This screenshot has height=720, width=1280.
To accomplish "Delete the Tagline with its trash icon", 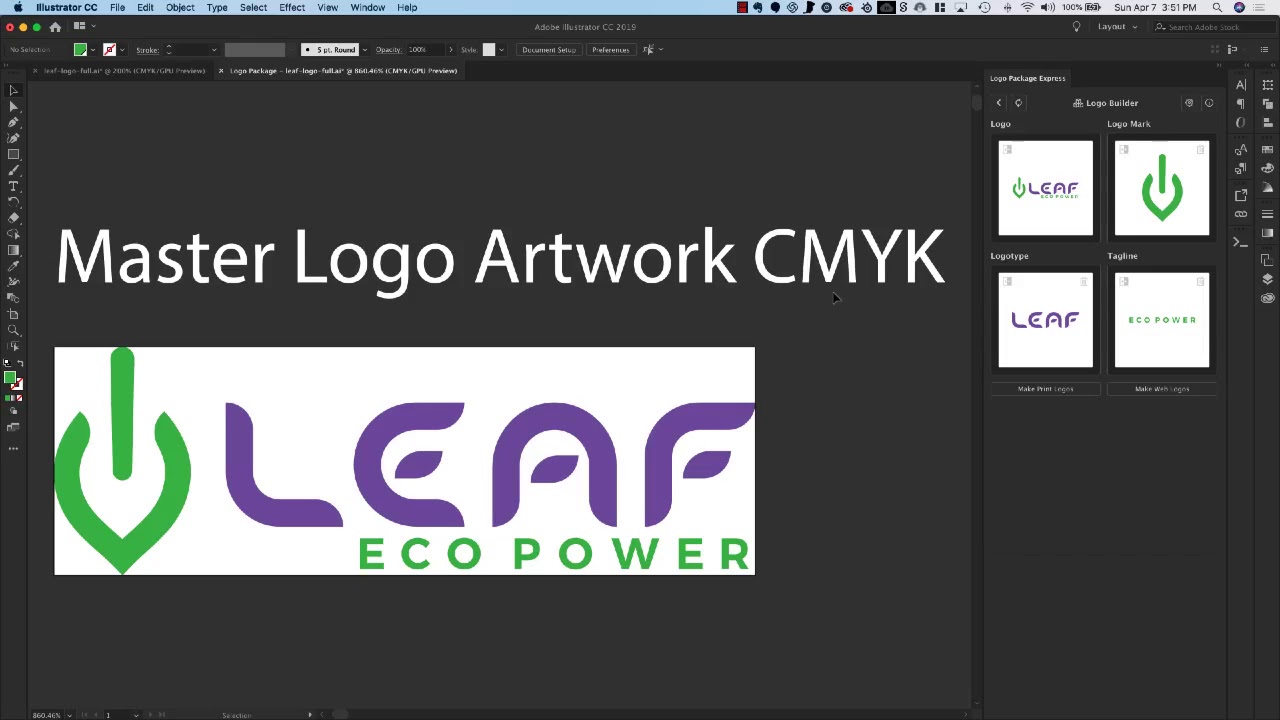I will pyautogui.click(x=1201, y=282).
